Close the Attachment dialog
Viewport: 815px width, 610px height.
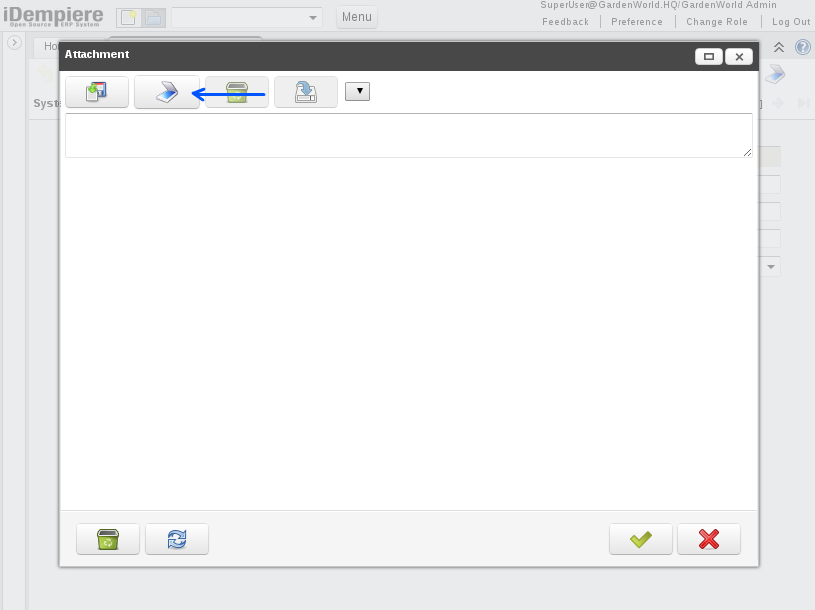click(x=739, y=57)
